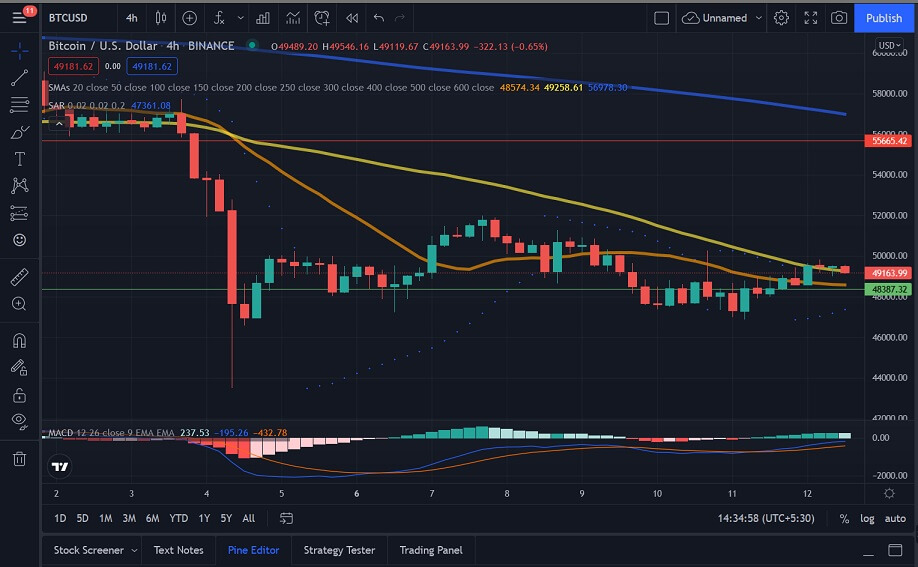Open the Unnamed layout dropdown arrow
The height and width of the screenshot is (567, 918).
point(759,18)
